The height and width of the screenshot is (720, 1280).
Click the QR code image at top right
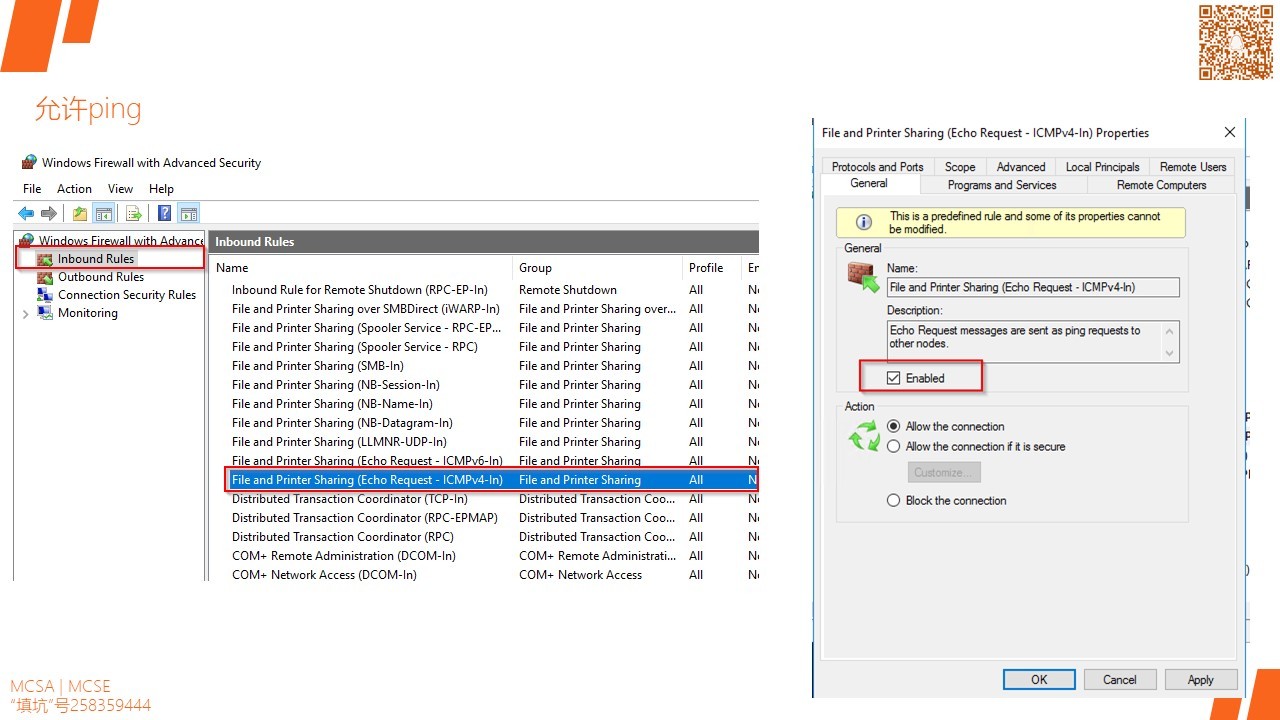[x=1236, y=42]
